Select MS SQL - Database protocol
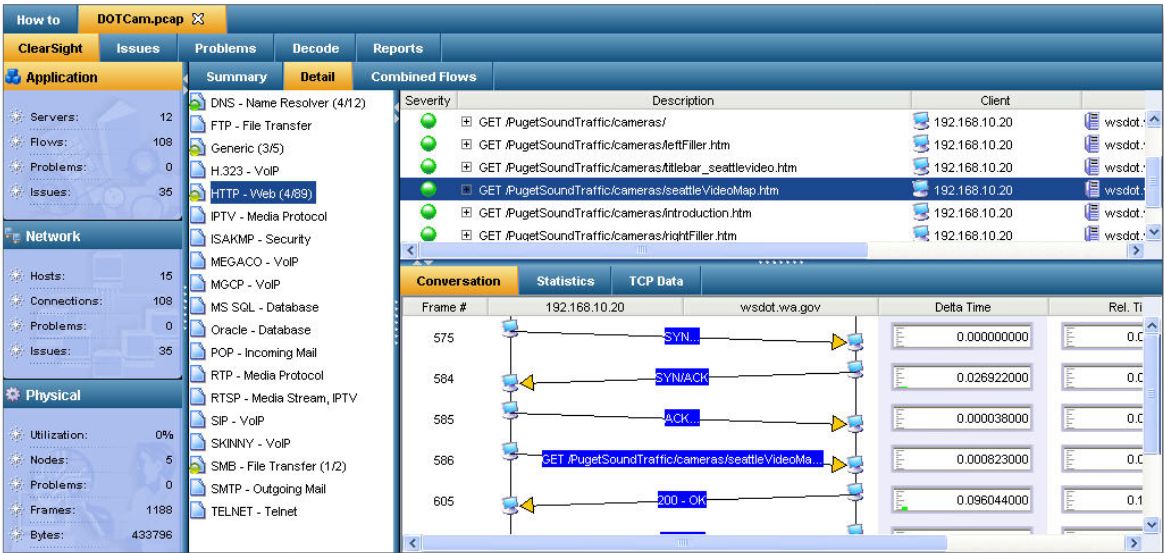The width and height of the screenshot is (1164, 553). pyautogui.click(x=264, y=307)
